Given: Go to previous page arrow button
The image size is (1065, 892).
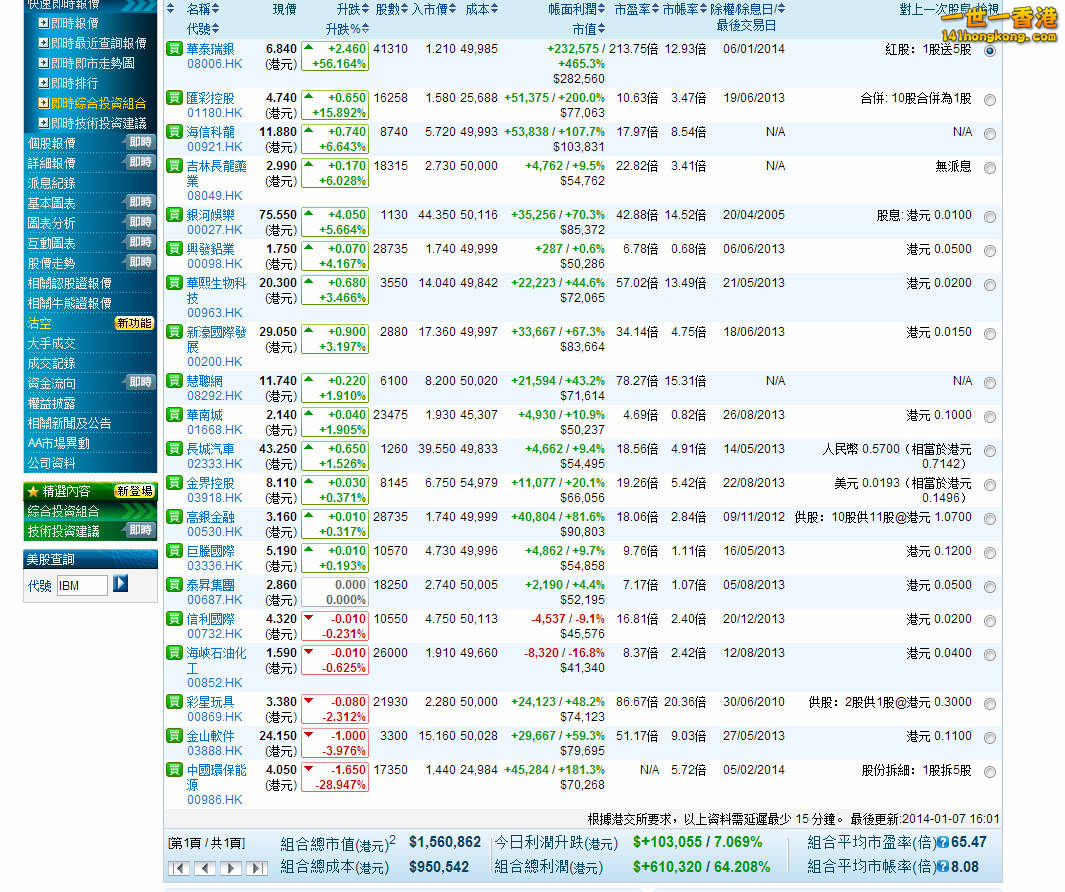Looking at the screenshot, I should click(x=205, y=868).
